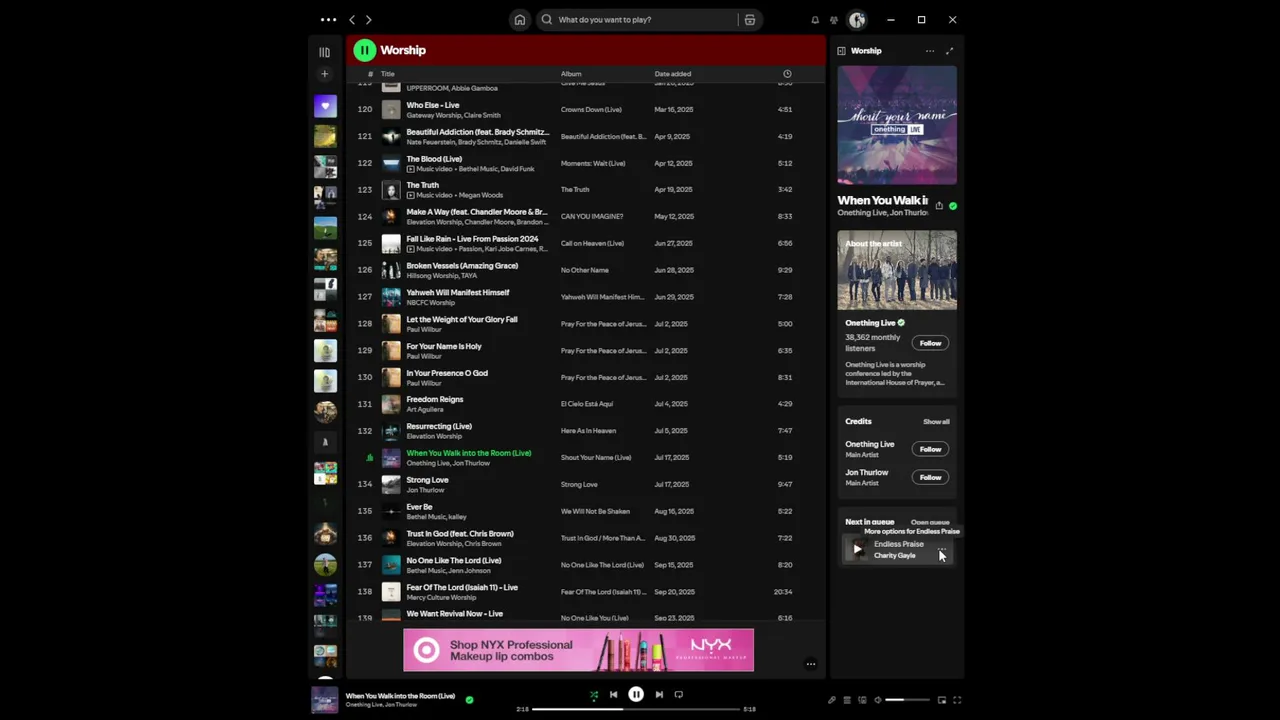Click the video icon under The Truth
This screenshot has height=720, width=1280.
410,195
